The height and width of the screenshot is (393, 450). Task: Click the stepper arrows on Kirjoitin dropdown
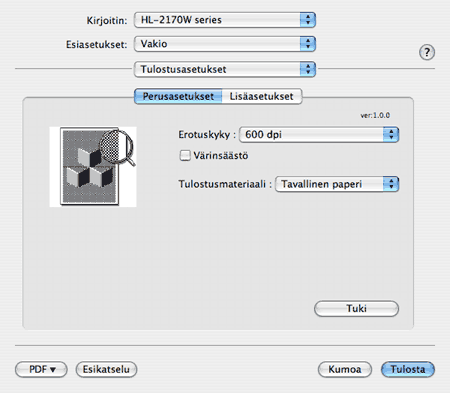point(307,20)
